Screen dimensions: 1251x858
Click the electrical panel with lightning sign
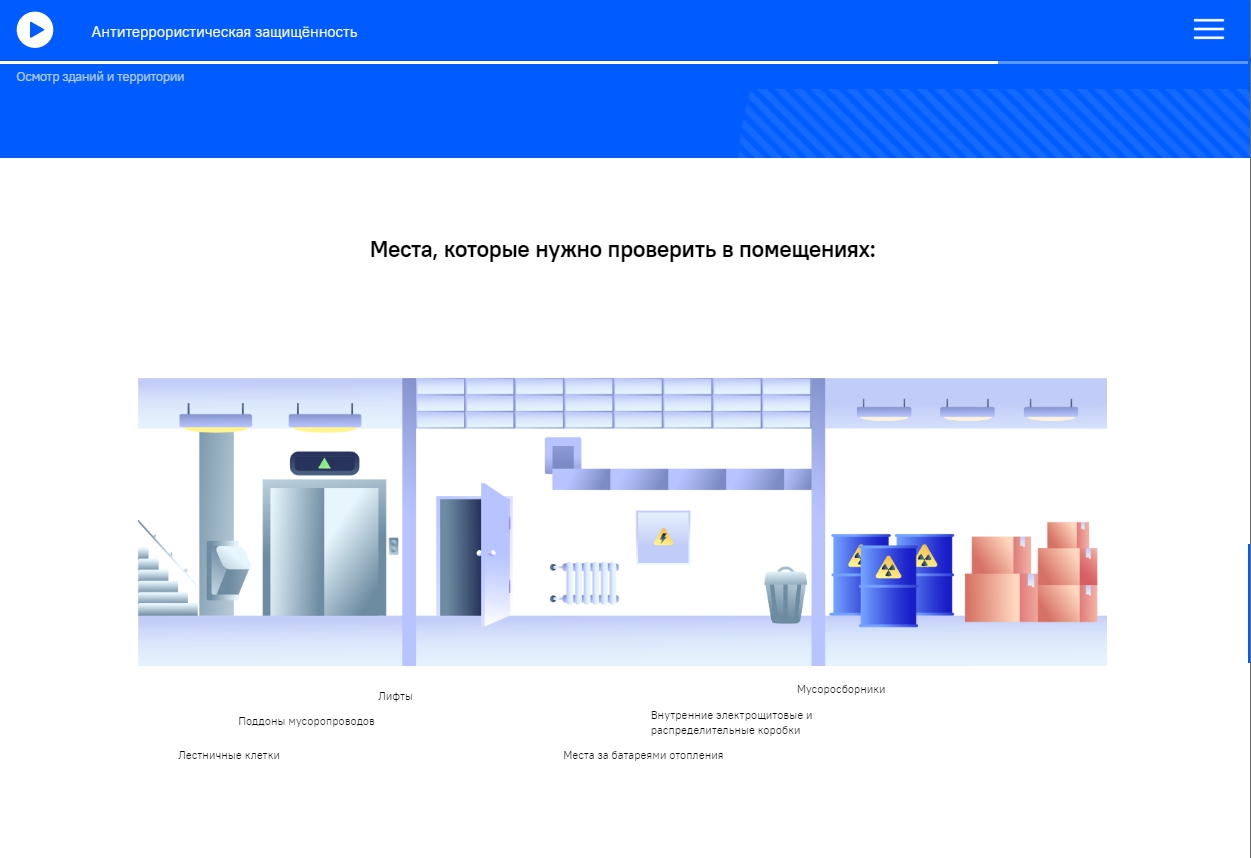coord(663,537)
